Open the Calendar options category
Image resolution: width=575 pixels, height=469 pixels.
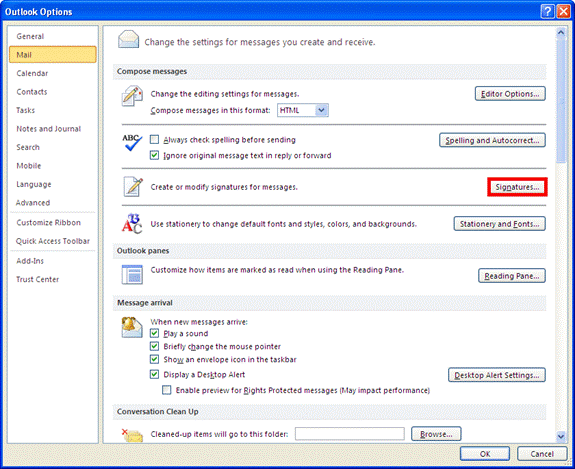[x=52, y=73]
